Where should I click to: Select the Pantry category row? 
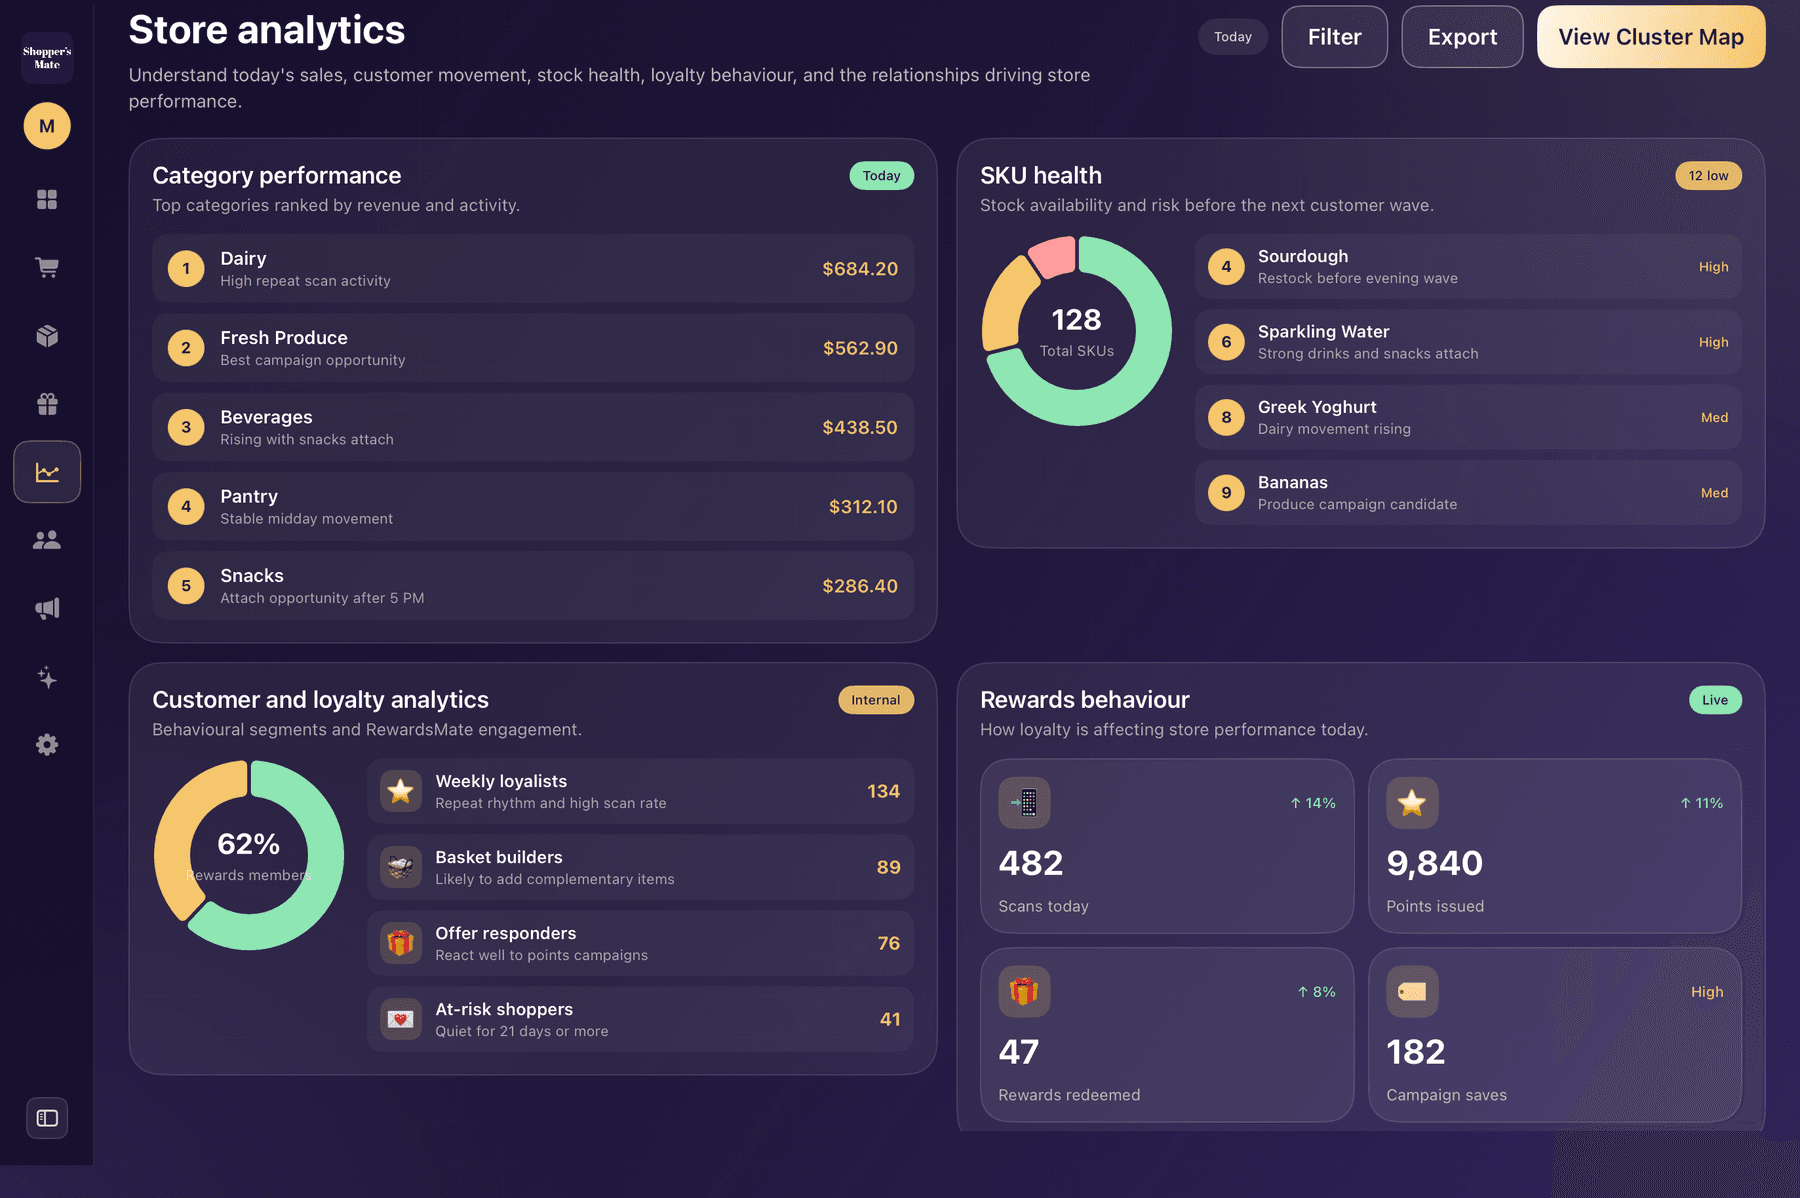[x=533, y=507]
